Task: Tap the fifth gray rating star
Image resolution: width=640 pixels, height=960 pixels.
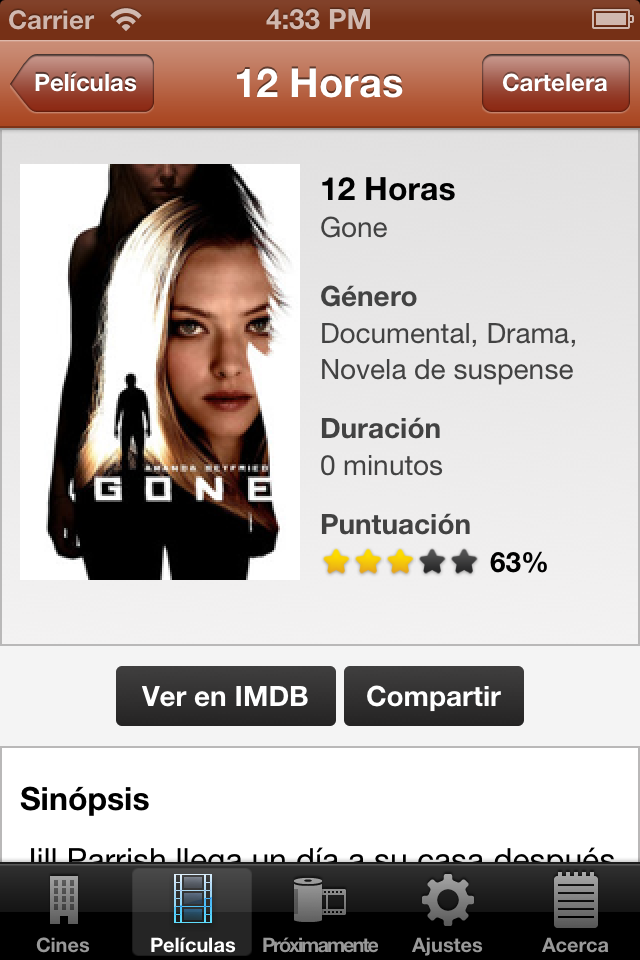Action: click(x=464, y=561)
